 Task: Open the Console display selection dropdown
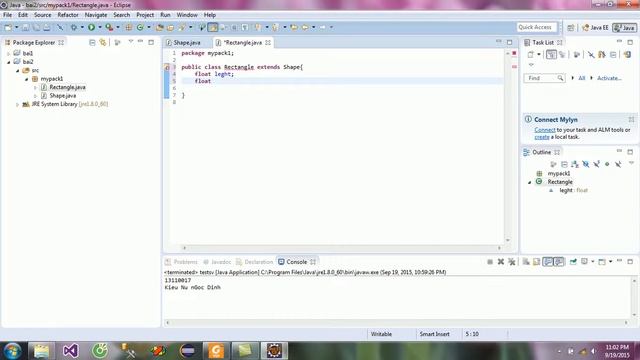(593, 262)
